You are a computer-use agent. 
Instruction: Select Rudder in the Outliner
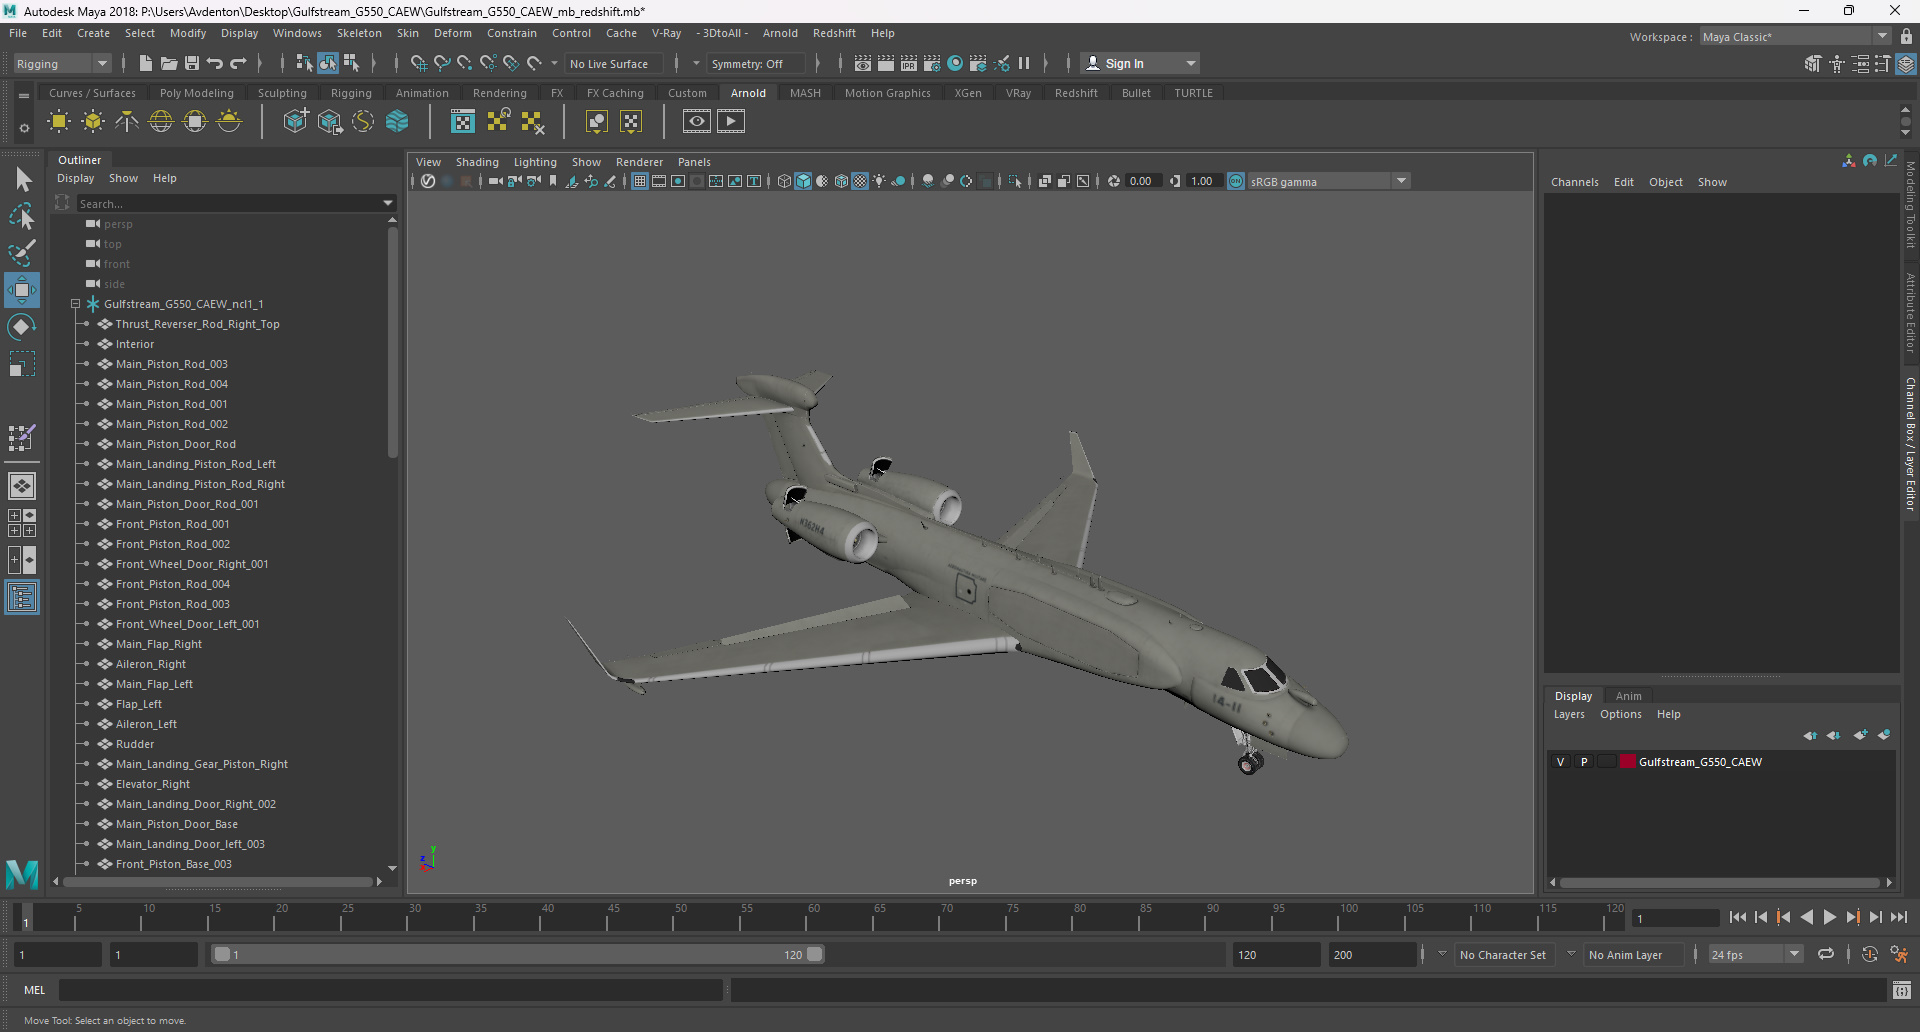pos(135,744)
